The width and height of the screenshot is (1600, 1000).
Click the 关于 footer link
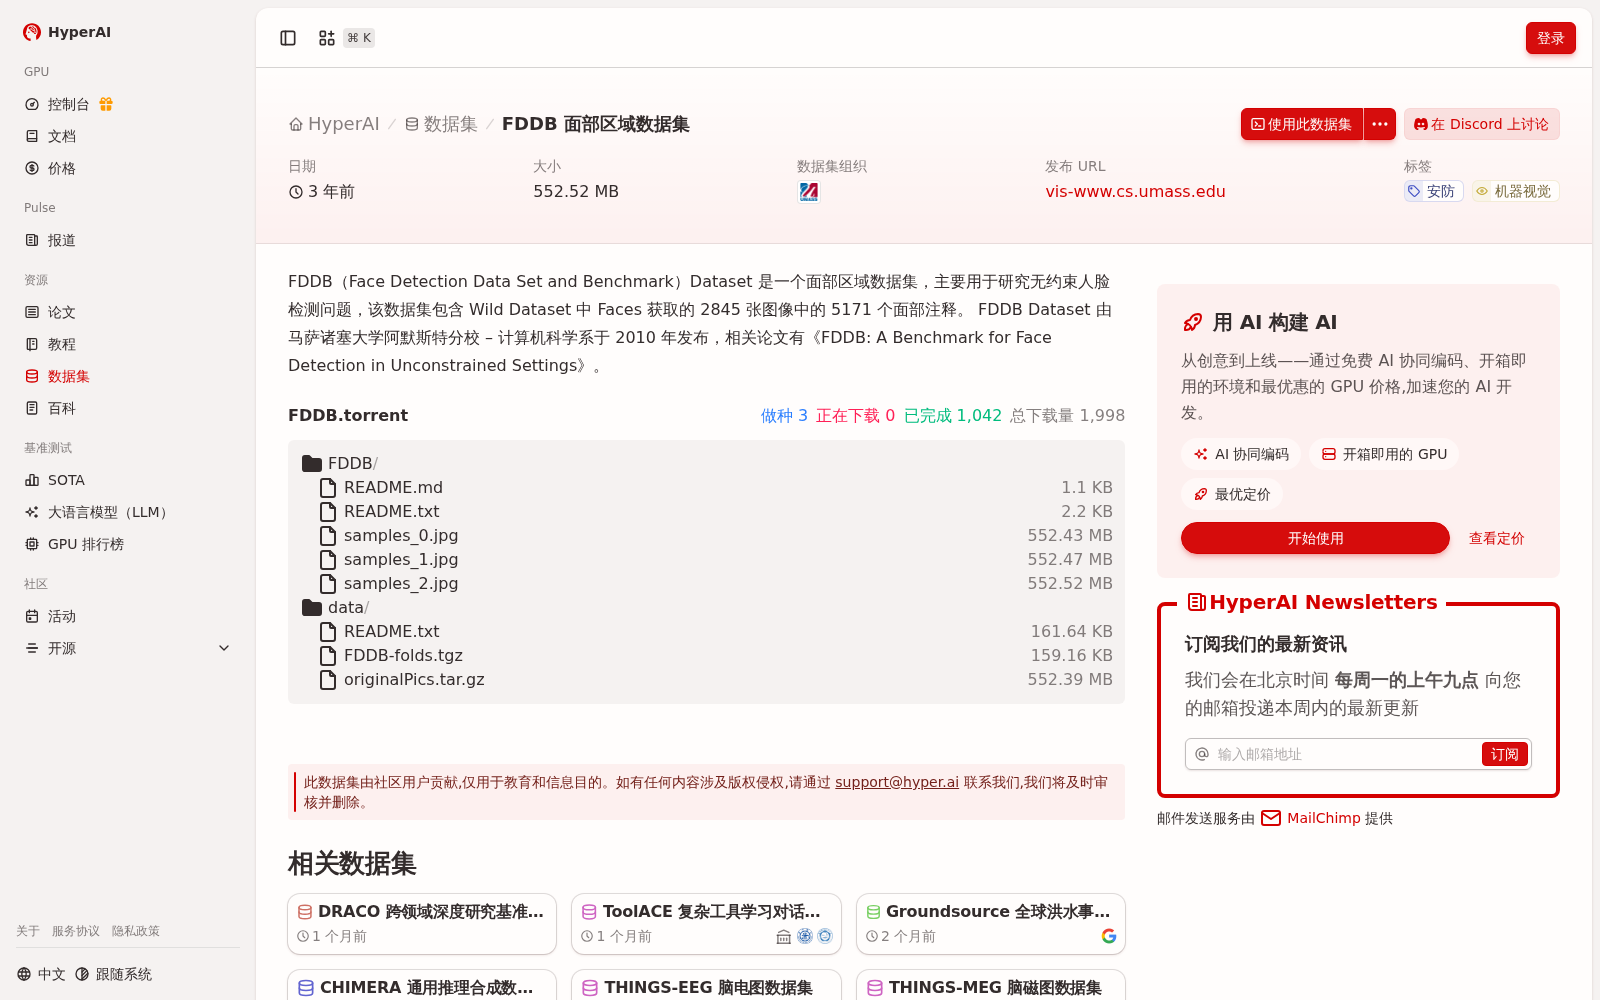click(x=28, y=931)
